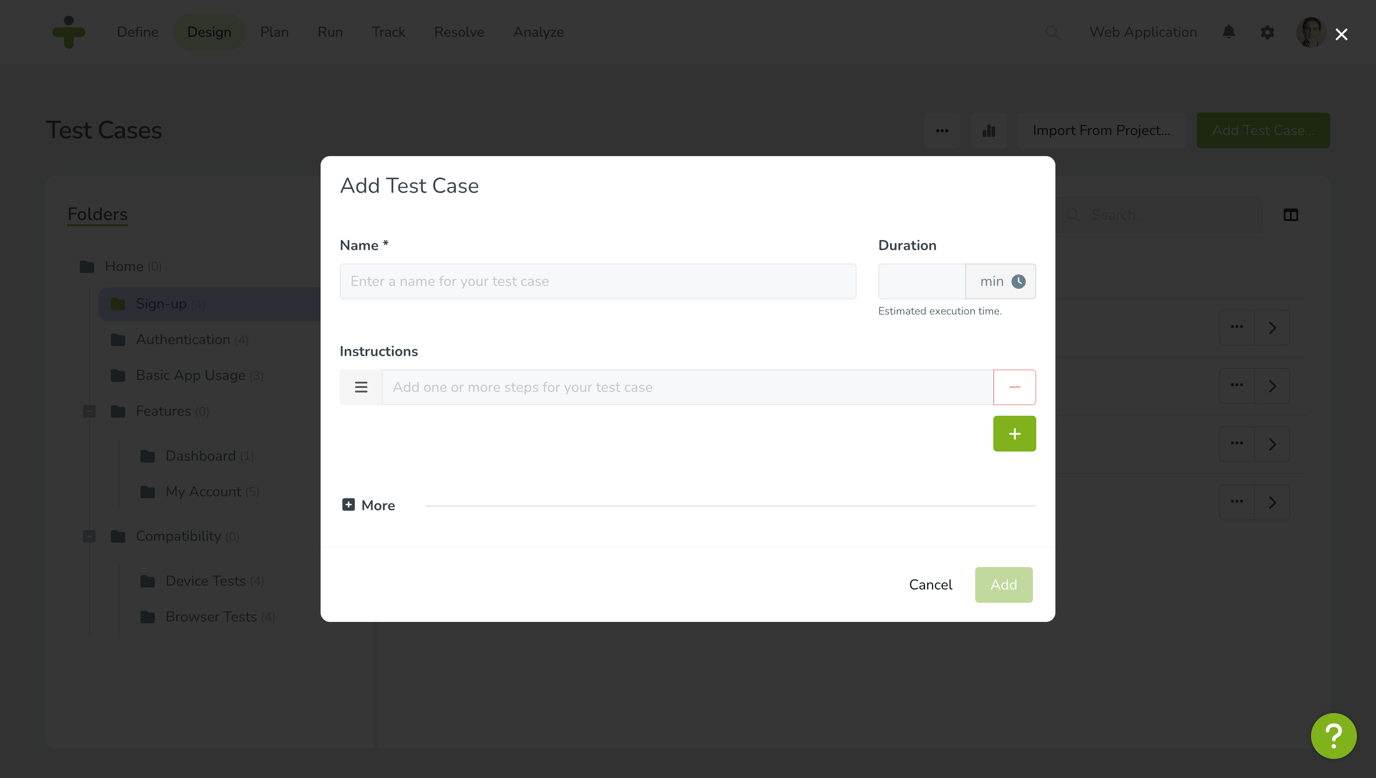Click the clock icon beside the min field
This screenshot has width=1376, height=778.
(1019, 281)
